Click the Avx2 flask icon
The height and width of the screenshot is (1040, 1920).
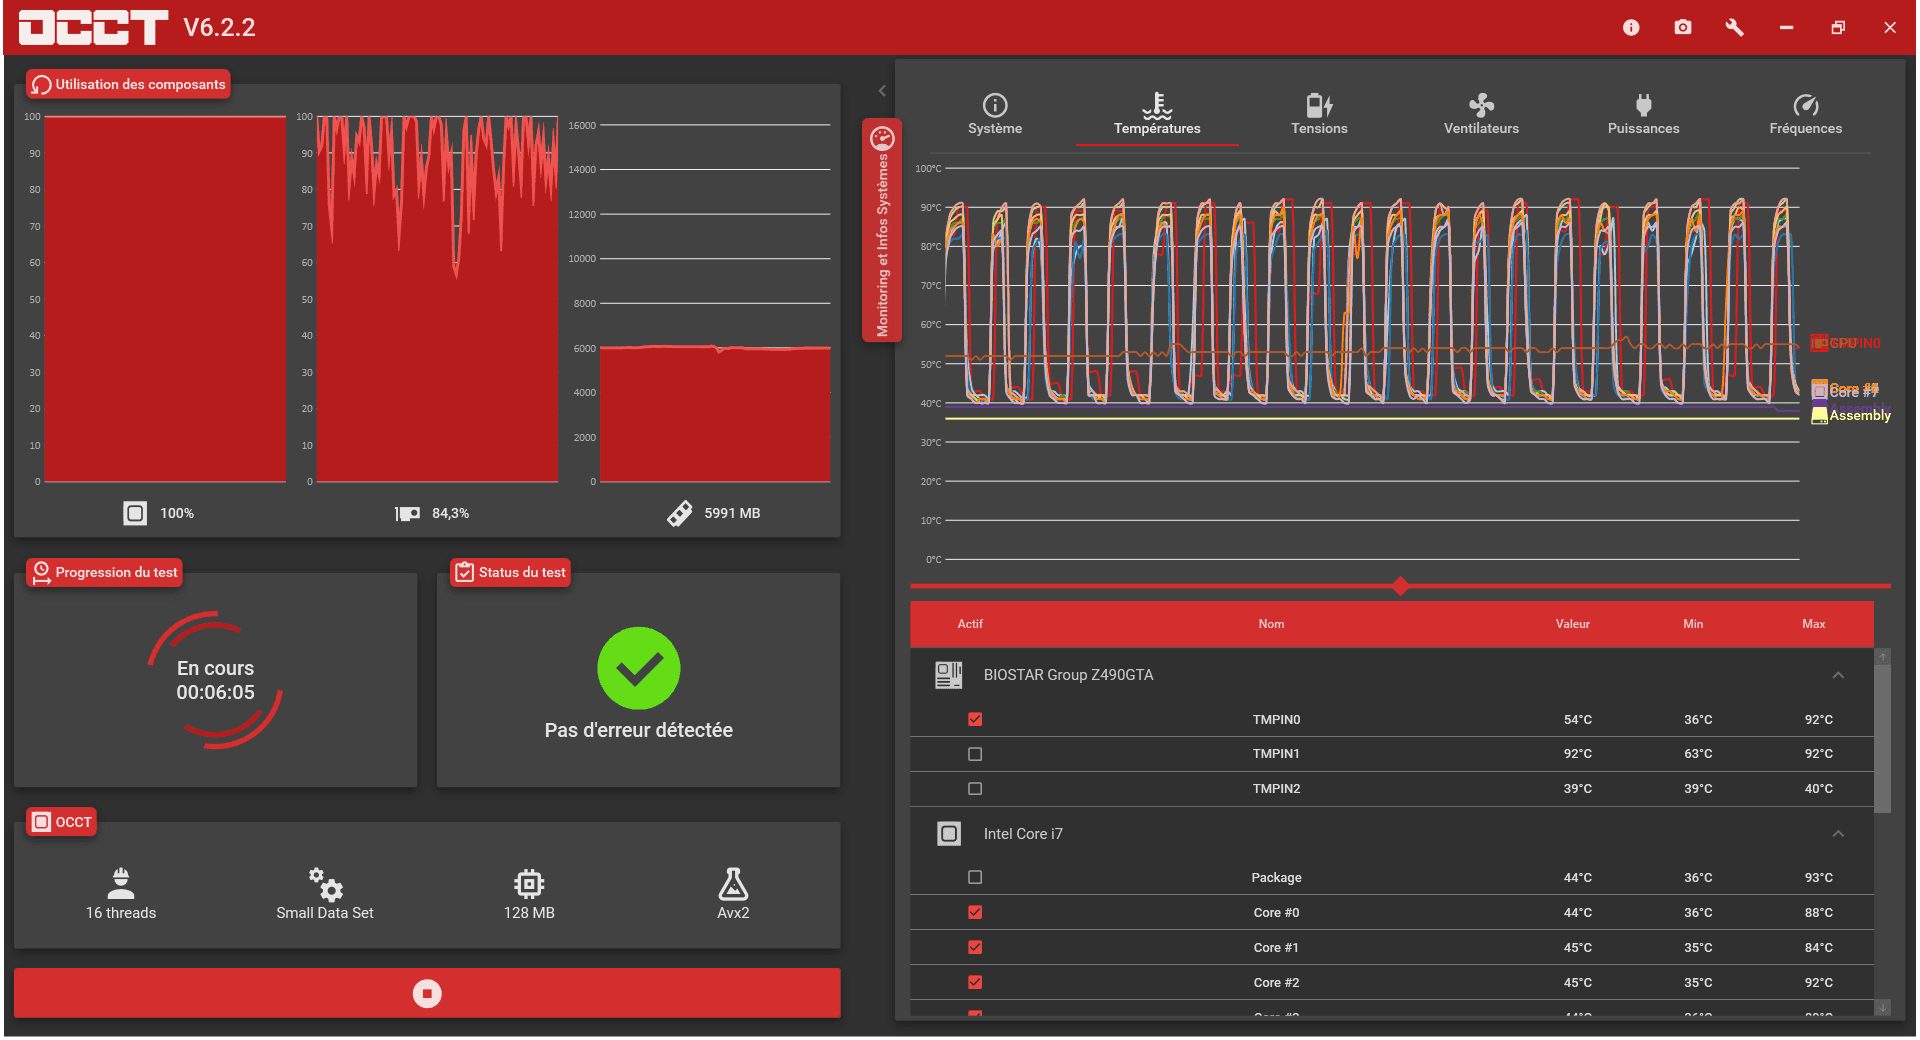733,884
